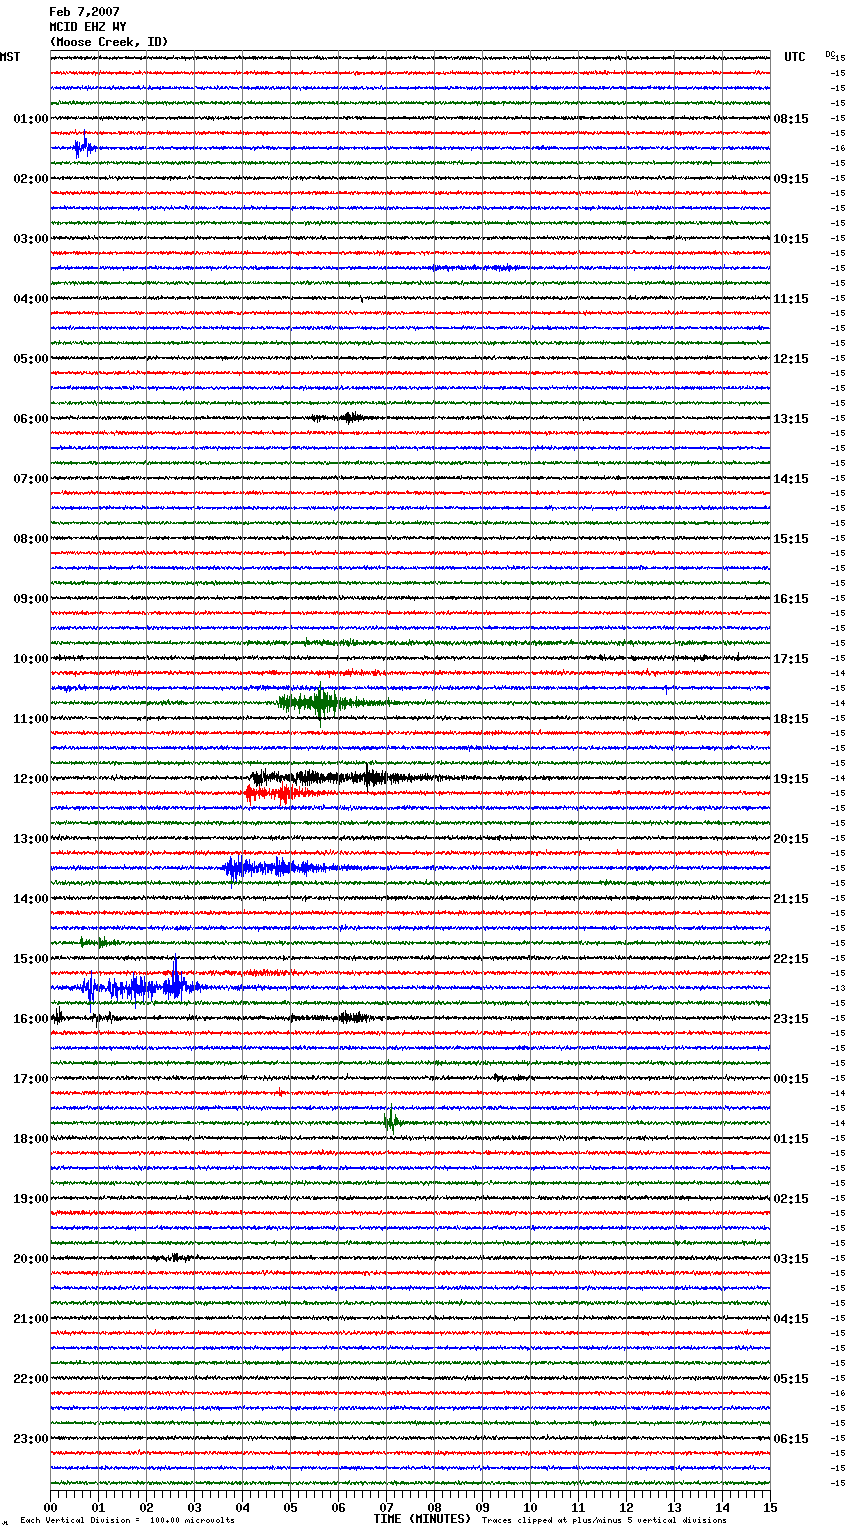Viewport: 850px width, 1534px height.
Task: Click the '10:15' UTC time label
Action: [791, 239]
